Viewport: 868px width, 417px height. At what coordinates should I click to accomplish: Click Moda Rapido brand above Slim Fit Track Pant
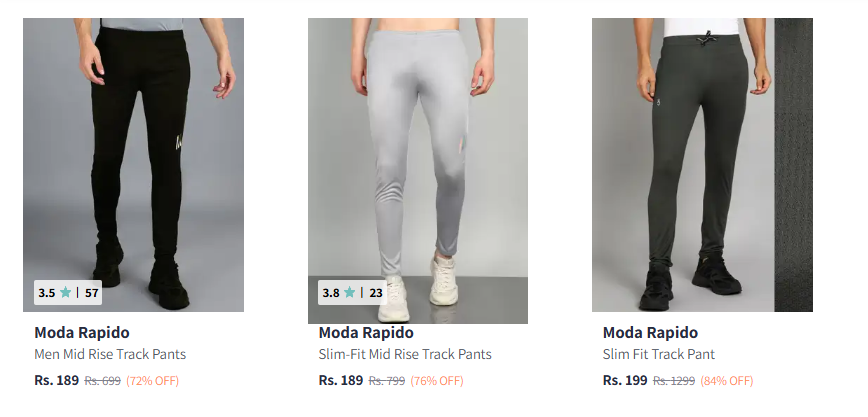pyautogui.click(x=650, y=333)
